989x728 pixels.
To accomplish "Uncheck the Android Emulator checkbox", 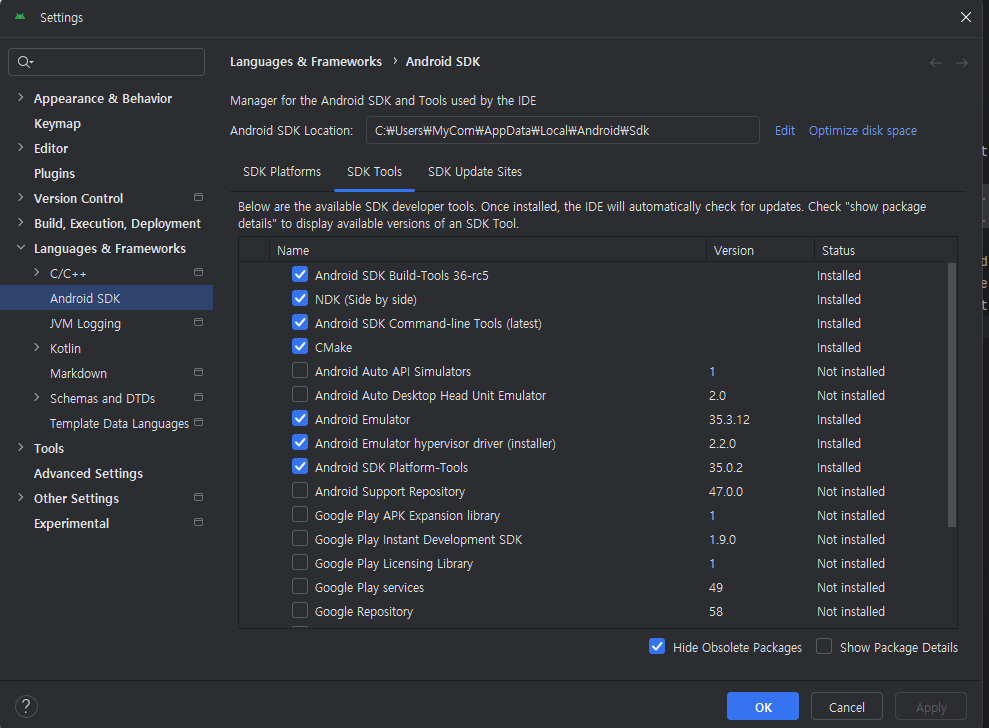I will pos(300,418).
